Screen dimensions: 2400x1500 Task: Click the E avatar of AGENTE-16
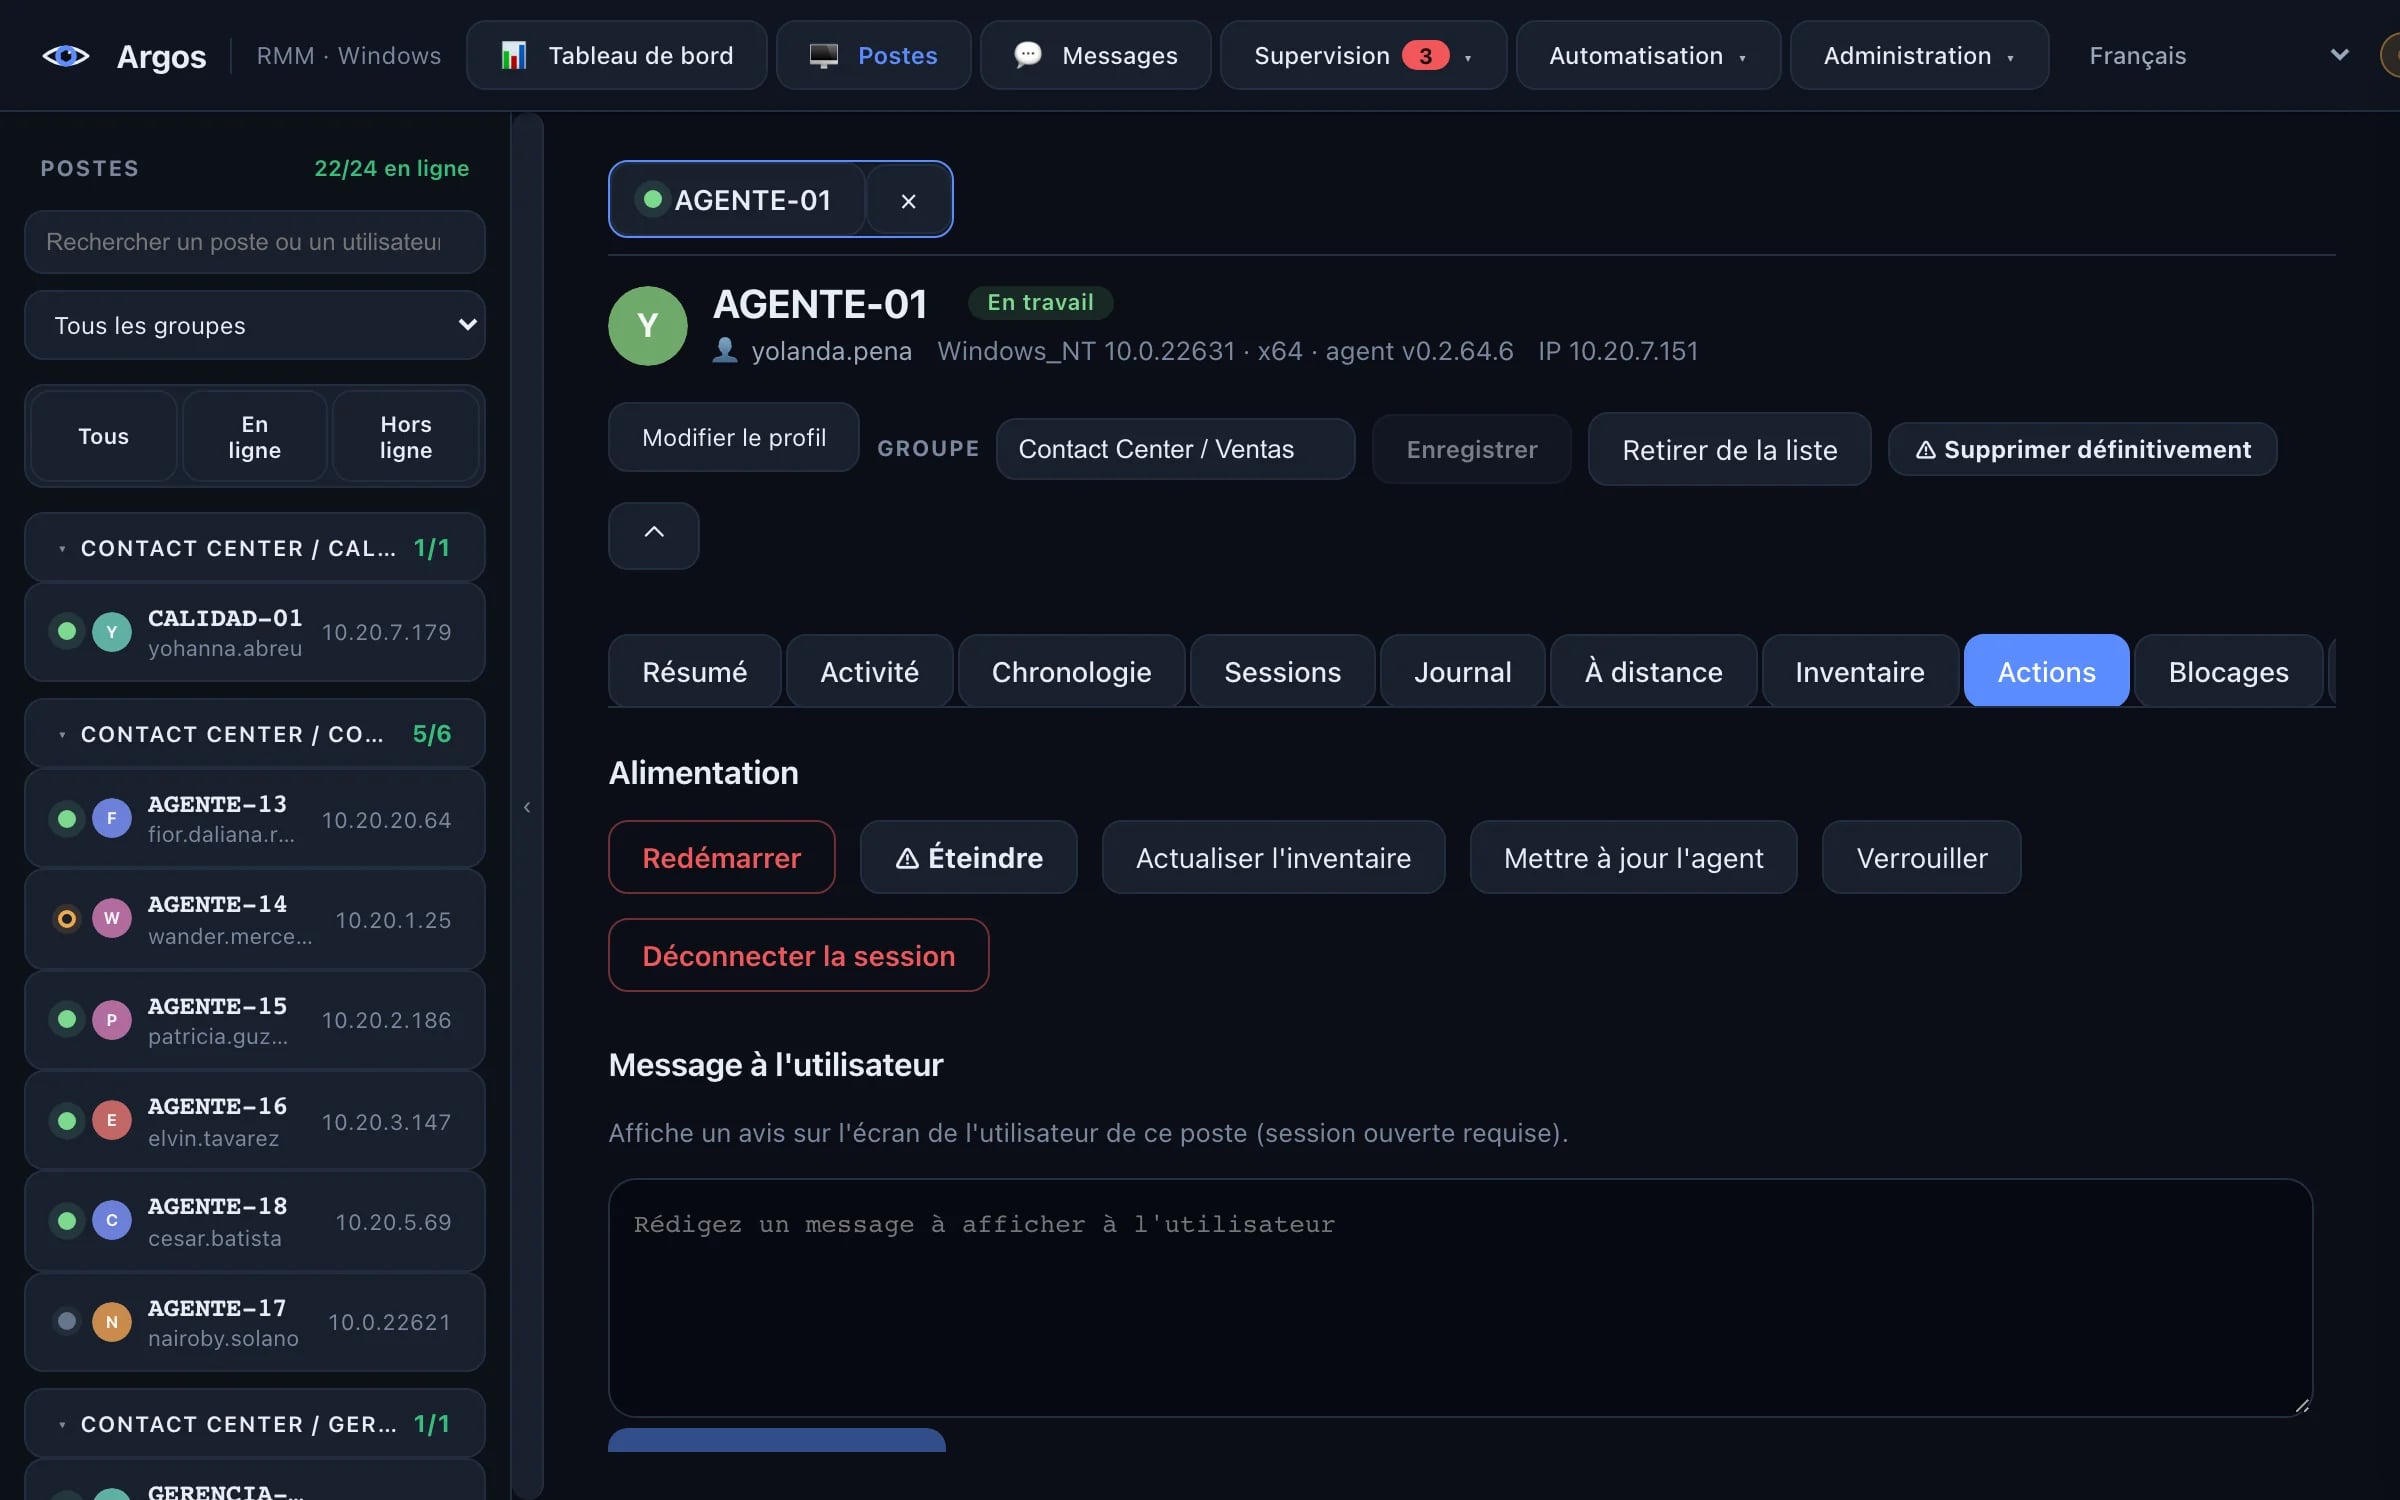tap(112, 1120)
